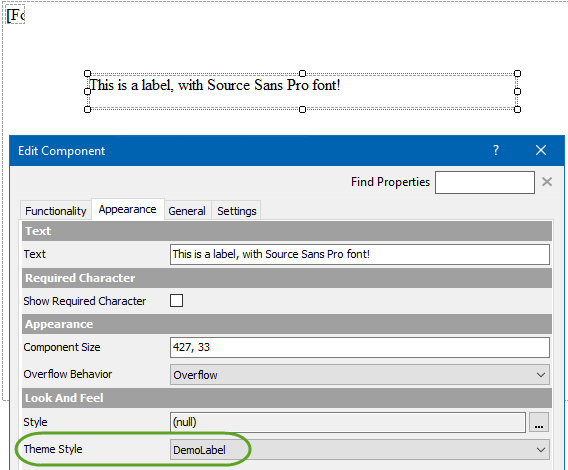Open the Style ellipsis browse button
This screenshot has width=568, height=470.
point(539,422)
